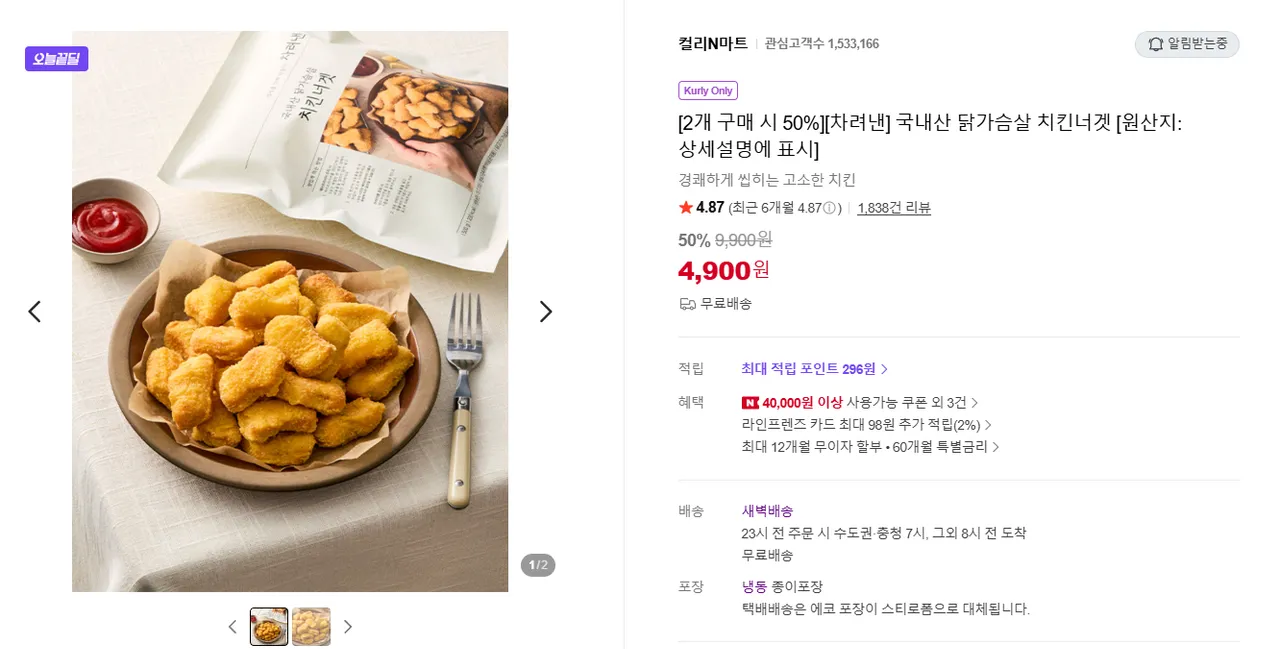This screenshot has height=649, width=1280.
Task: Show the next product image
Action: click(546, 312)
